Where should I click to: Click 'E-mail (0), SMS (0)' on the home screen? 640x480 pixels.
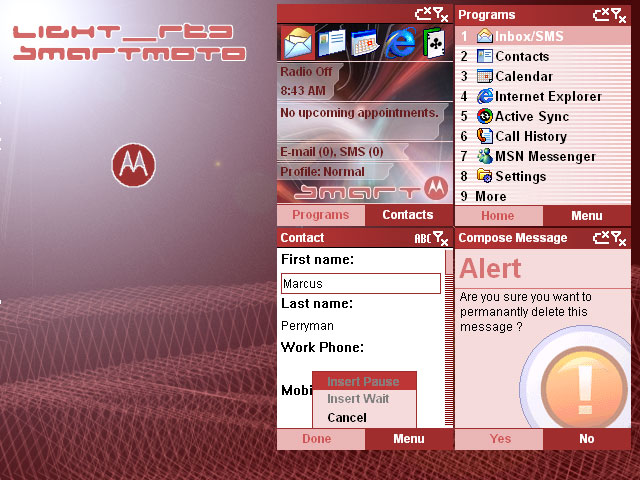pyautogui.click(x=331, y=152)
